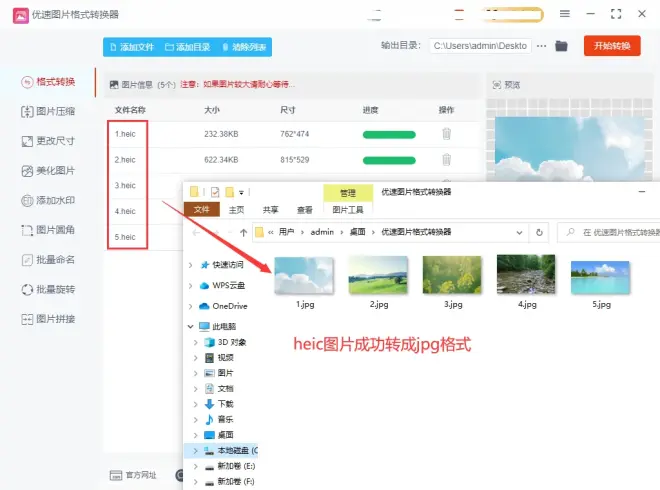Select 文档 in the navigation tree
Image resolution: width=660 pixels, height=490 pixels.
pos(219,389)
